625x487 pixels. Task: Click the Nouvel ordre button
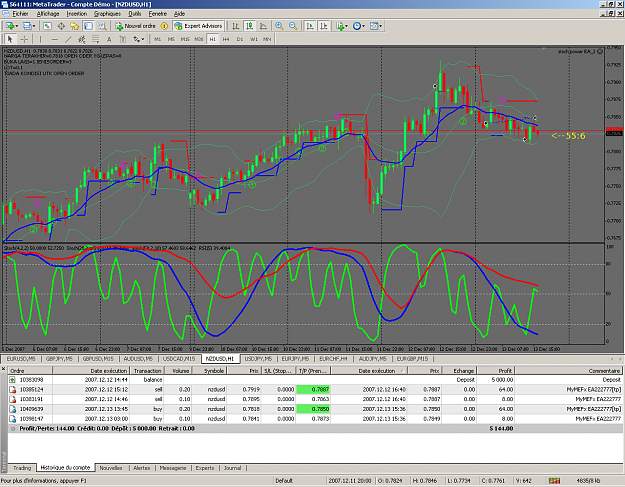pyautogui.click(x=136, y=26)
